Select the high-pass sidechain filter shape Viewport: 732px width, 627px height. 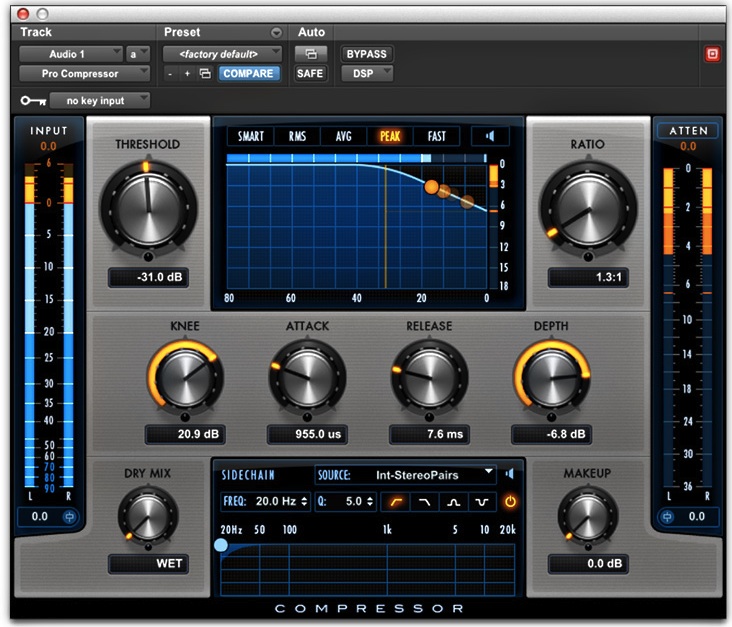coord(396,502)
